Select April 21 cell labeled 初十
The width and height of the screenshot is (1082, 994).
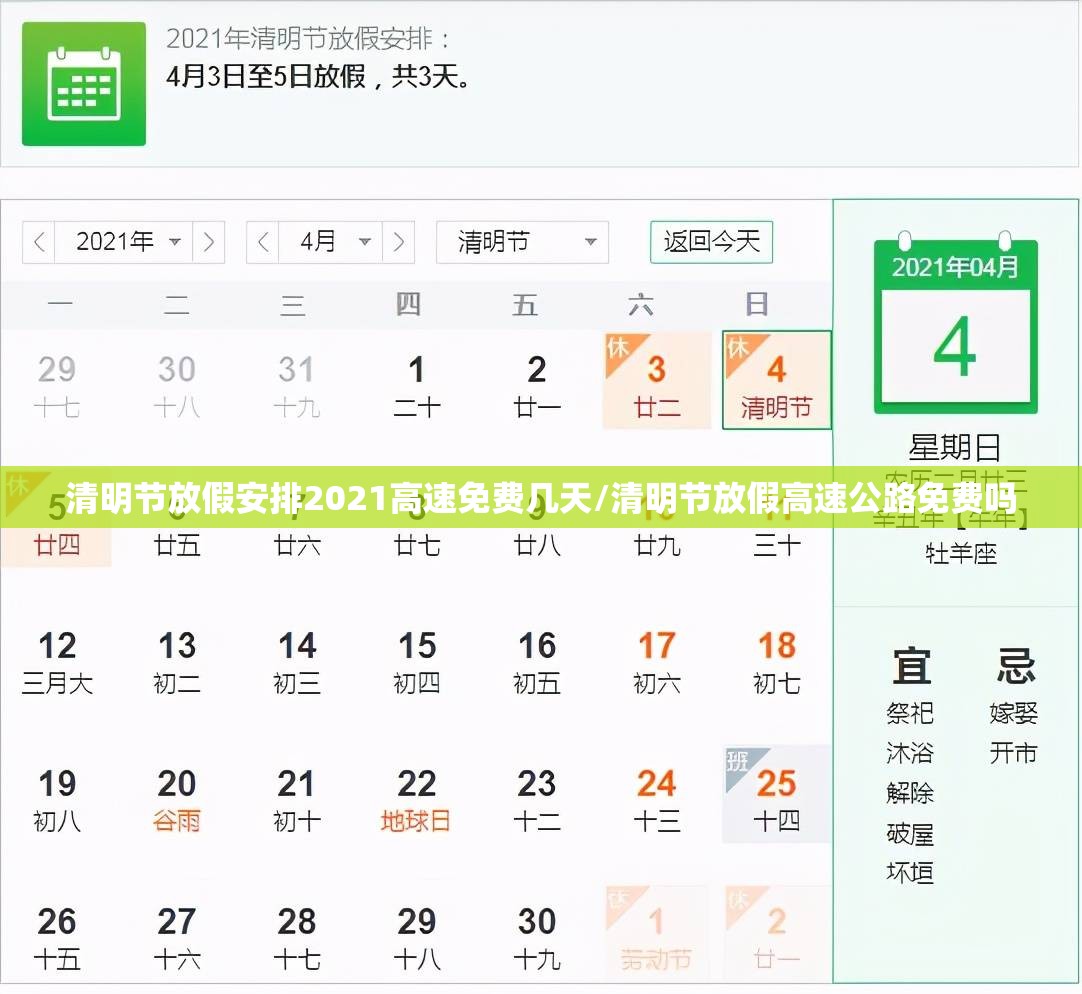[x=297, y=800]
